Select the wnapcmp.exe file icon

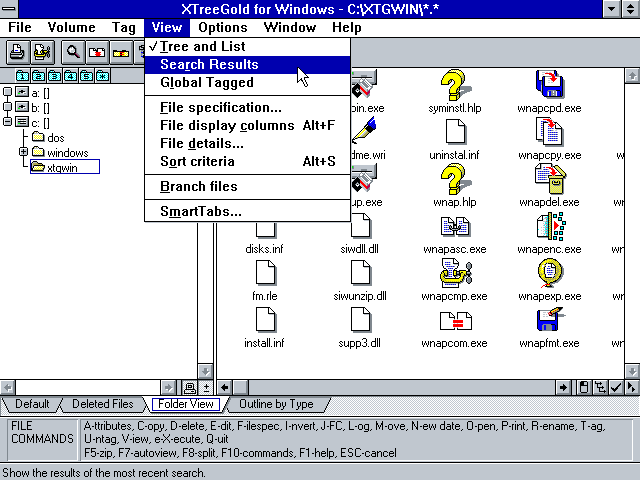[456, 273]
